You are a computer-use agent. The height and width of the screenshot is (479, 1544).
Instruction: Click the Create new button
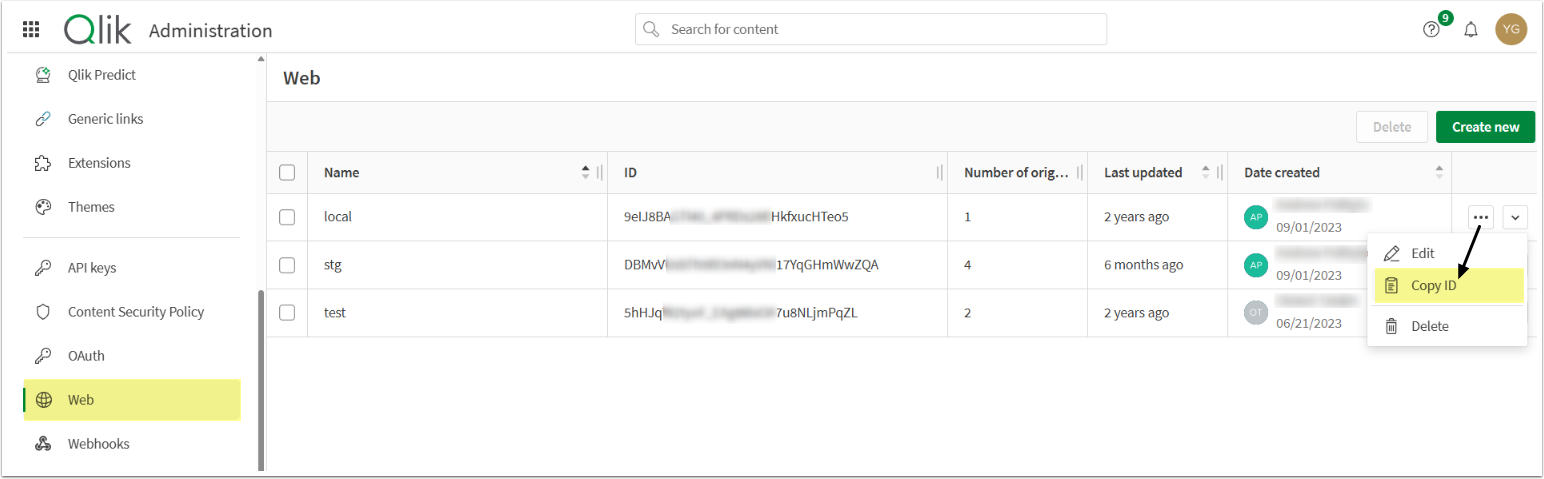(1485, 127)
